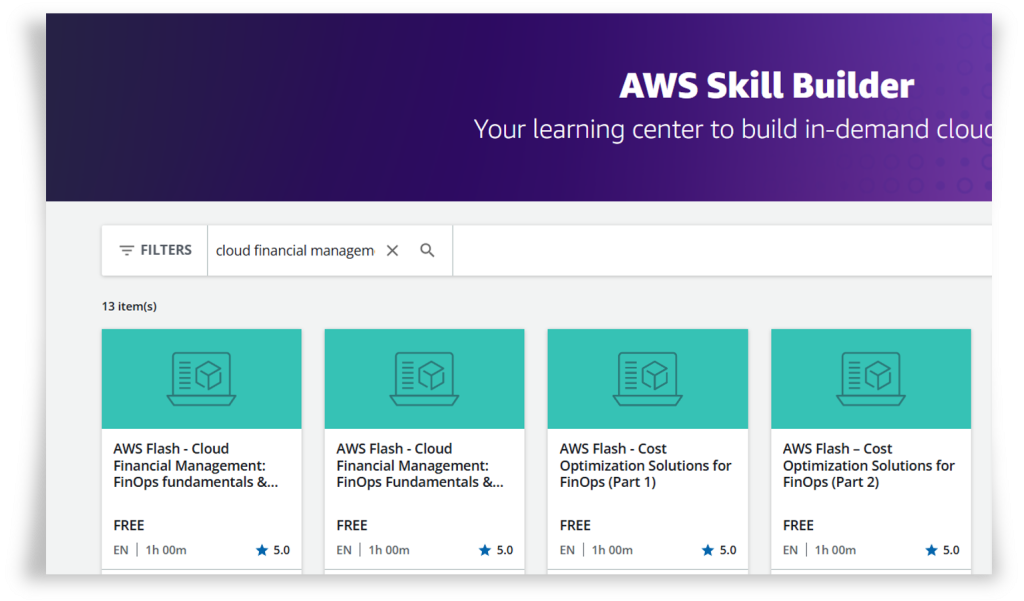
Task: Click Cost Optimization Part 1 laptop icon
Action: tap(647, 378)
